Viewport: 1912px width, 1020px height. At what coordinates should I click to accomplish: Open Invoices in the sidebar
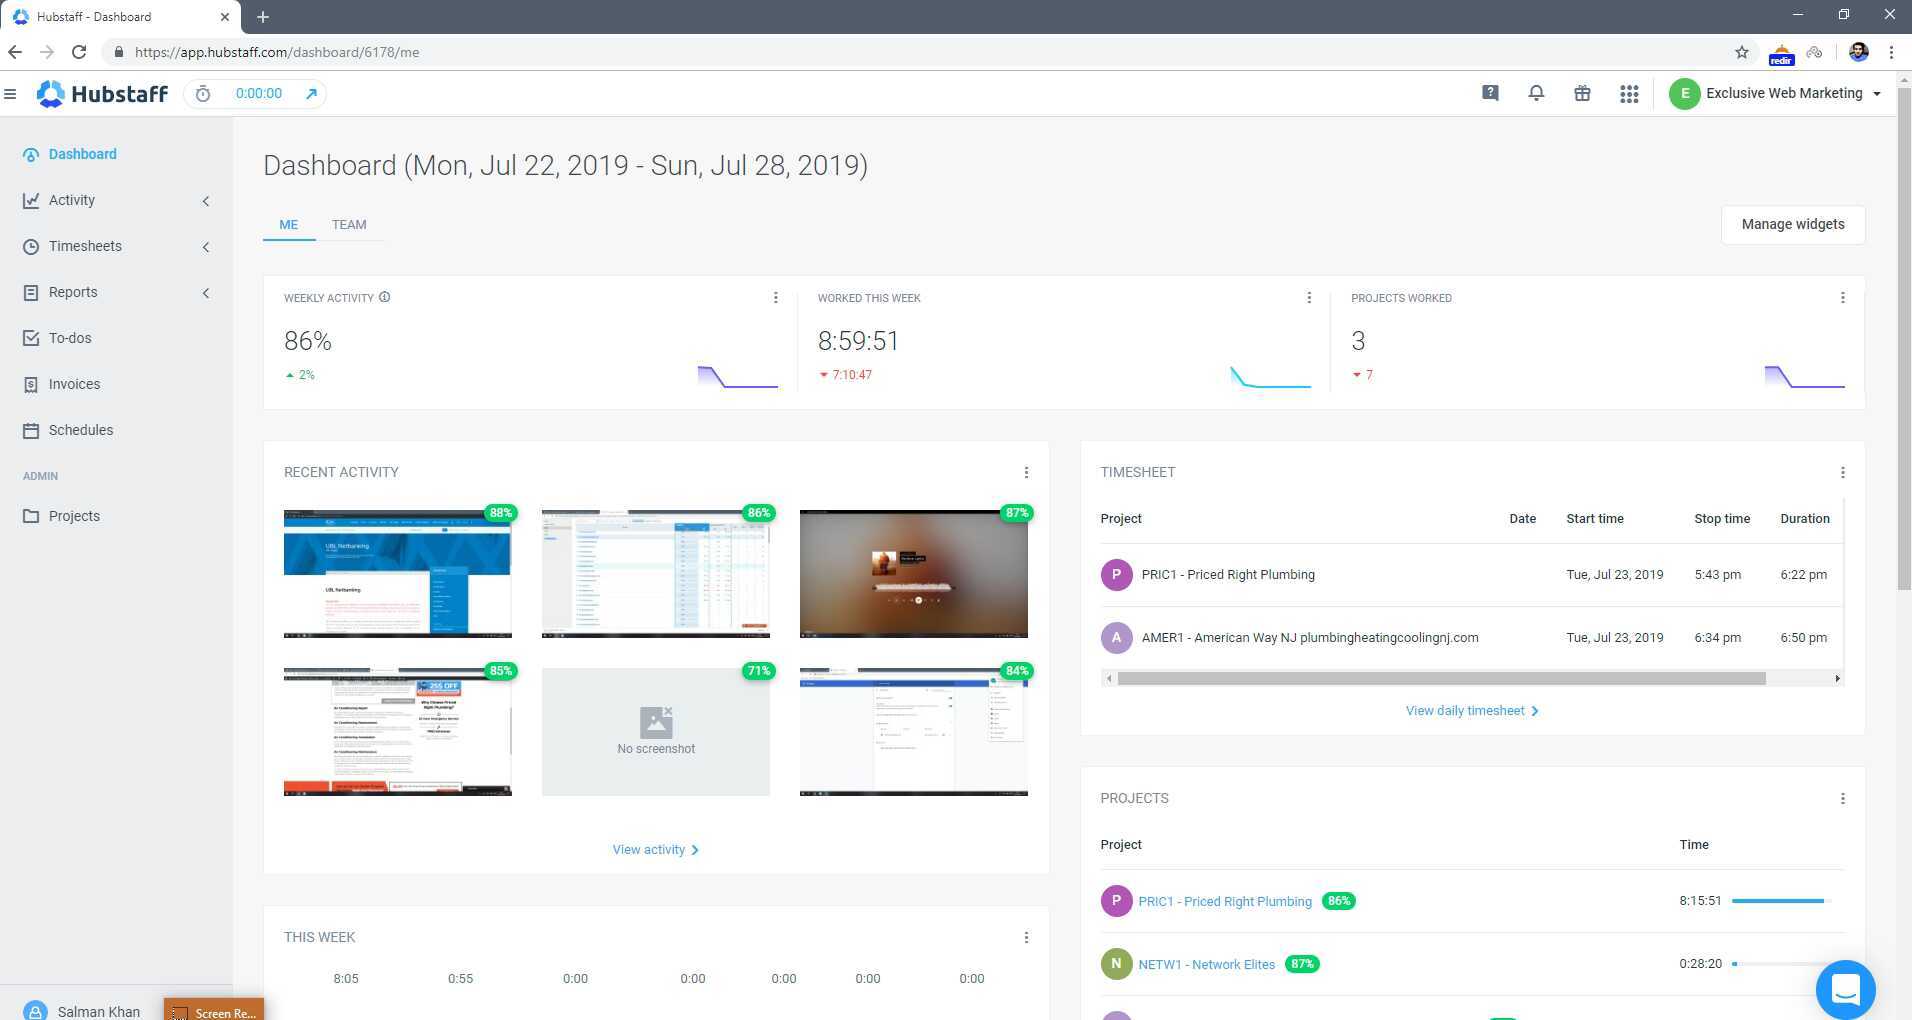tap(74, 384)
